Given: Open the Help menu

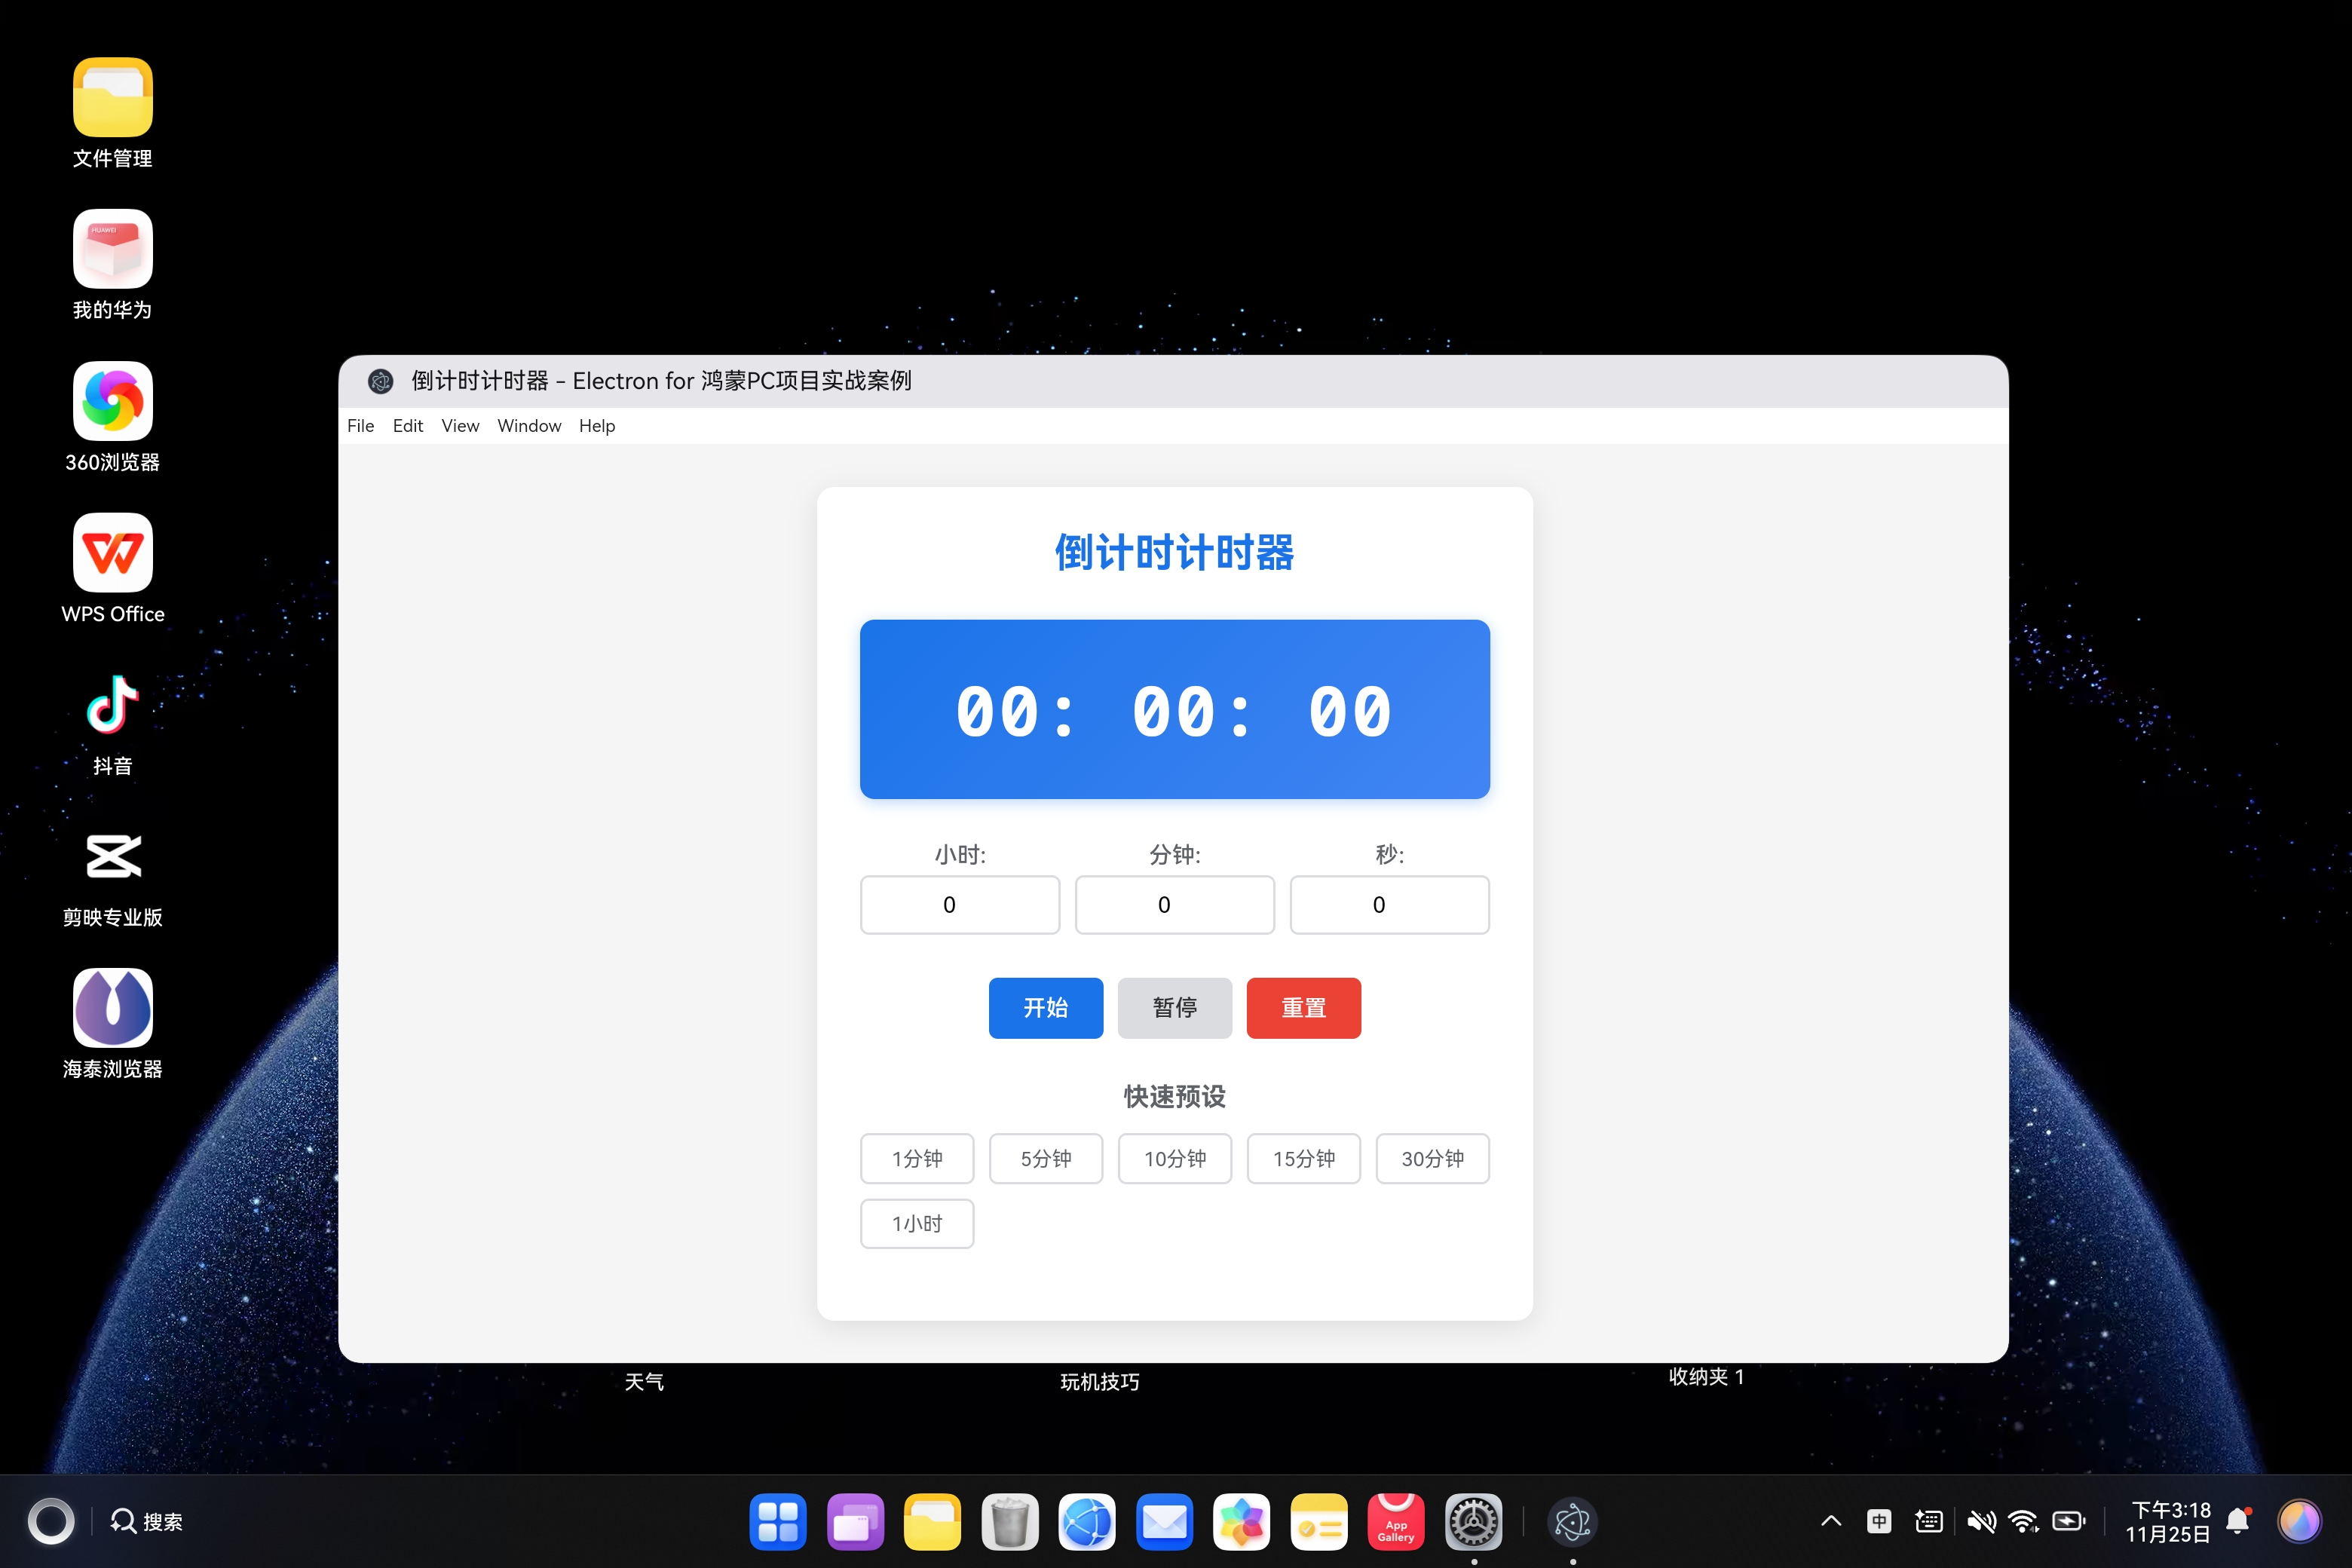Looking at the screenshot, I should point(596,425).
